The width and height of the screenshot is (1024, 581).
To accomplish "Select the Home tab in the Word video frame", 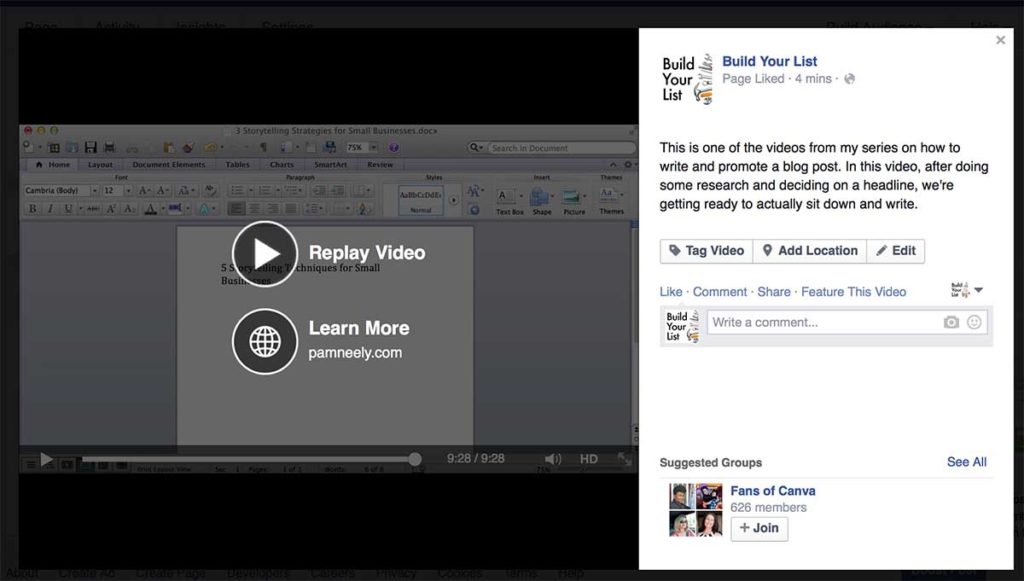I will pyautogui.click(x=53, y=165).
